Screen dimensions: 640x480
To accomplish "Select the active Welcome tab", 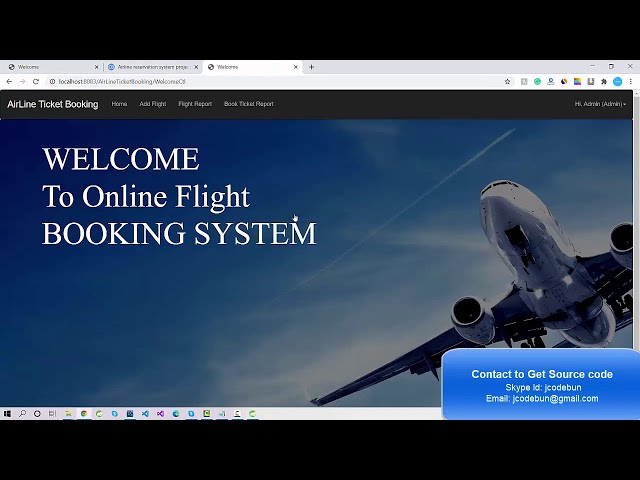I will point(252,67).
